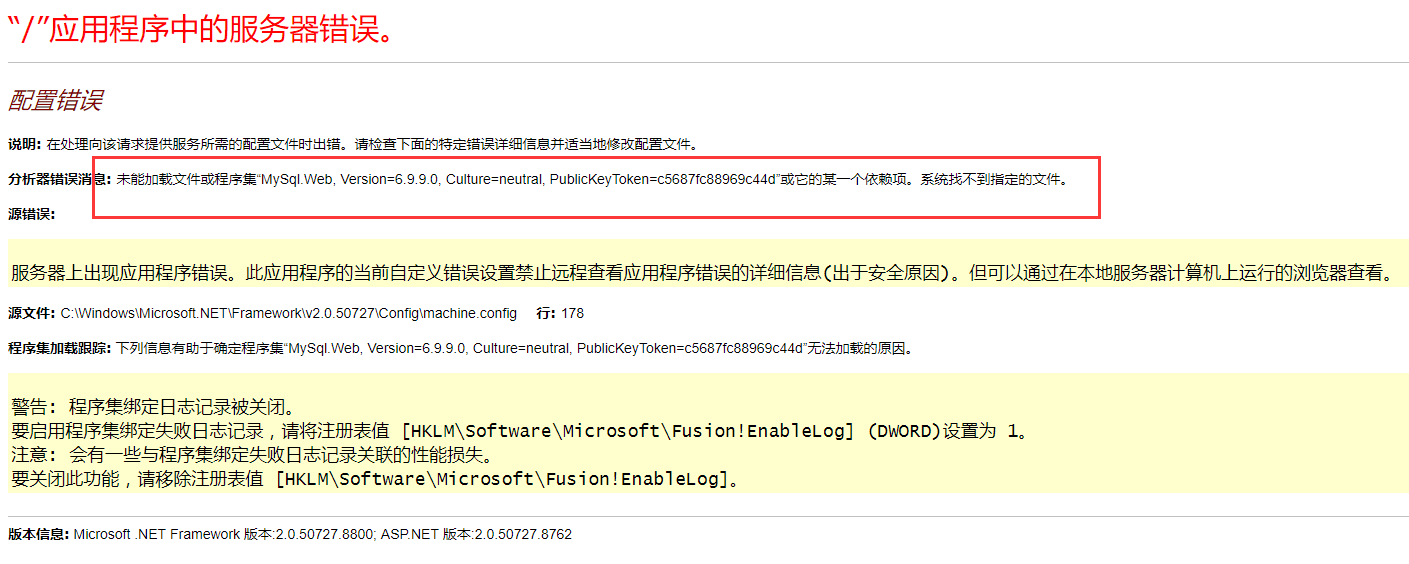
Task: Click the "(DWORD)设置为 1" registry instruction line
Action: point(520,431)
